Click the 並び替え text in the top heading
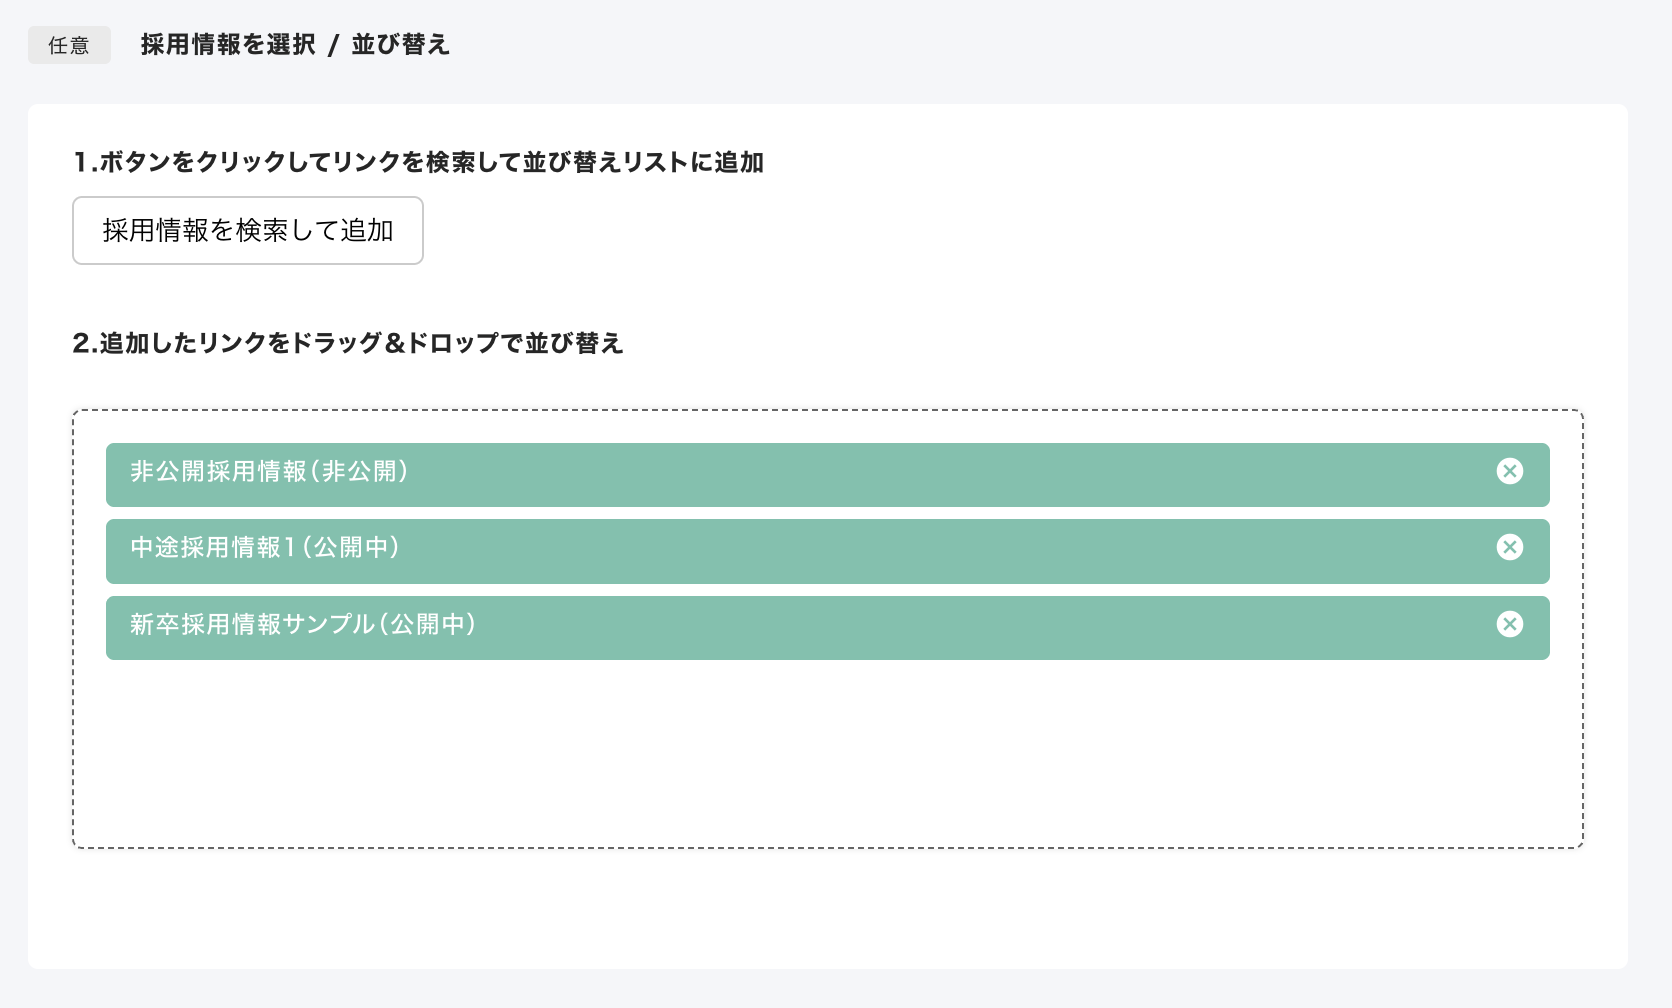Image resolution: width=1672 pixels, height=1008 pixels. tap(400, 45)
